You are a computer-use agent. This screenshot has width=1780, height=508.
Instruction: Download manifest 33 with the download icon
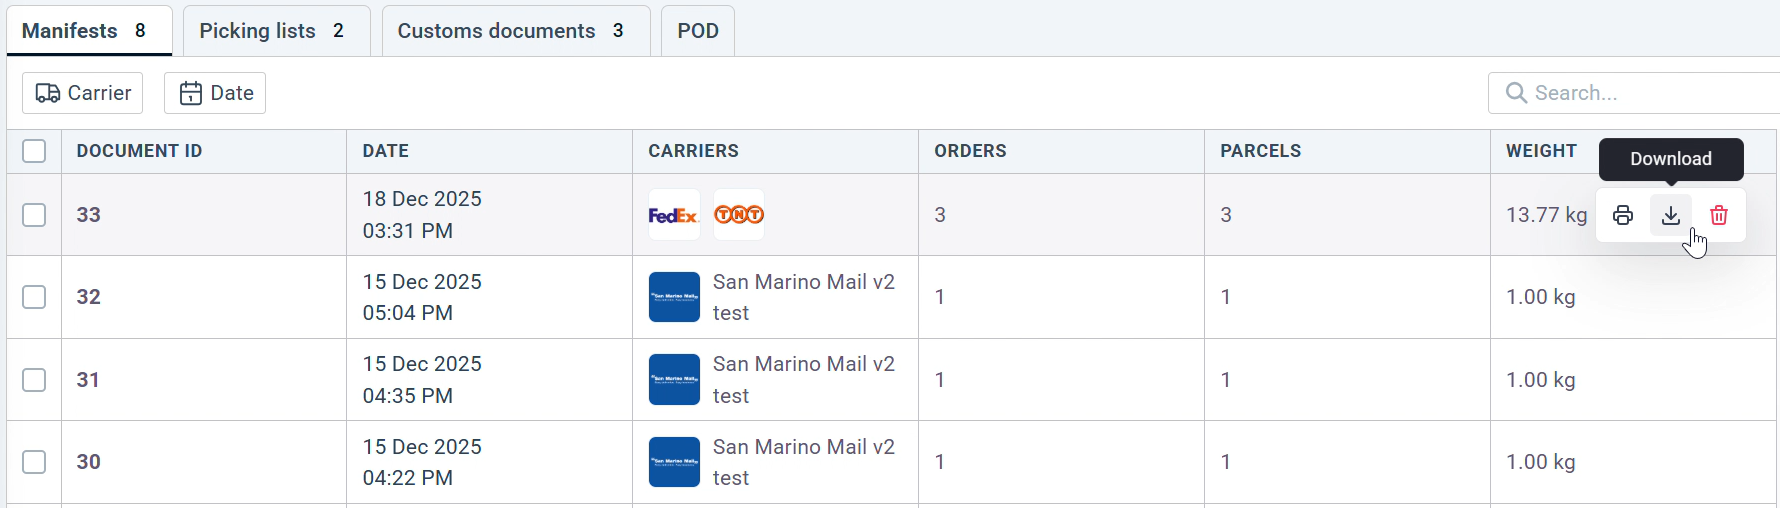[1671, 215]
